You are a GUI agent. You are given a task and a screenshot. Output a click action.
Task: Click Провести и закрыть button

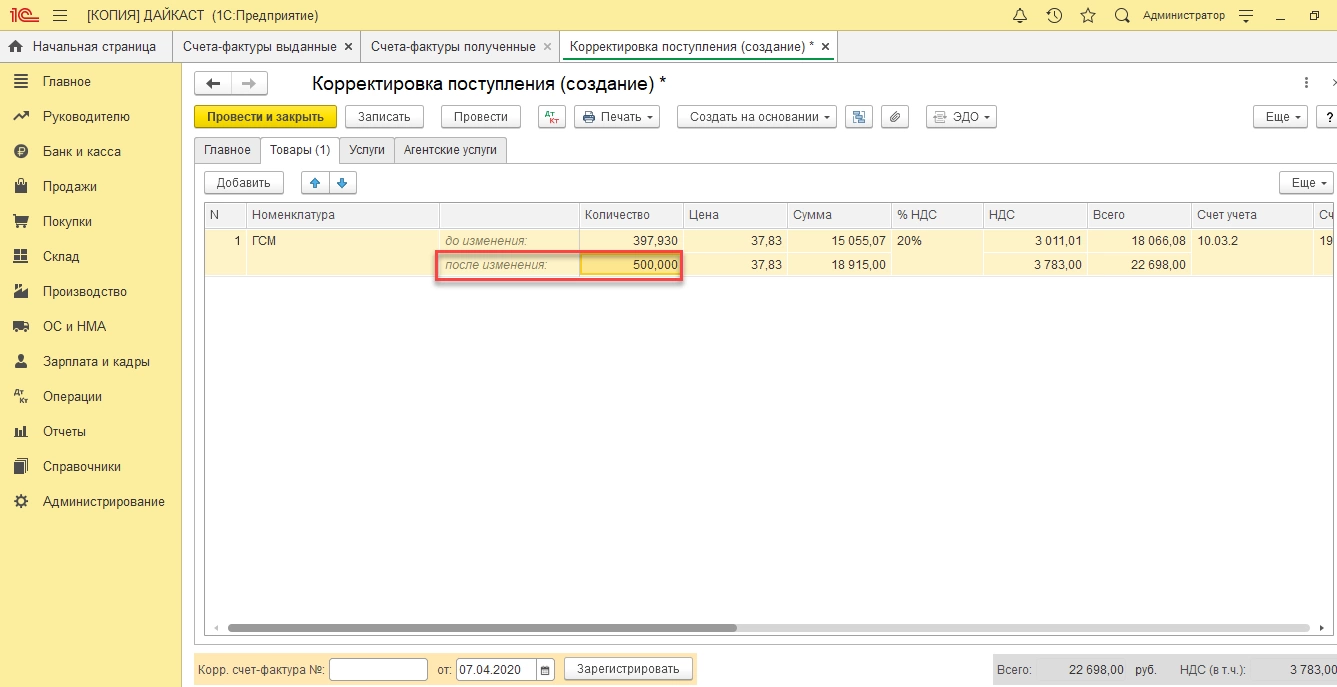(265, 117)
